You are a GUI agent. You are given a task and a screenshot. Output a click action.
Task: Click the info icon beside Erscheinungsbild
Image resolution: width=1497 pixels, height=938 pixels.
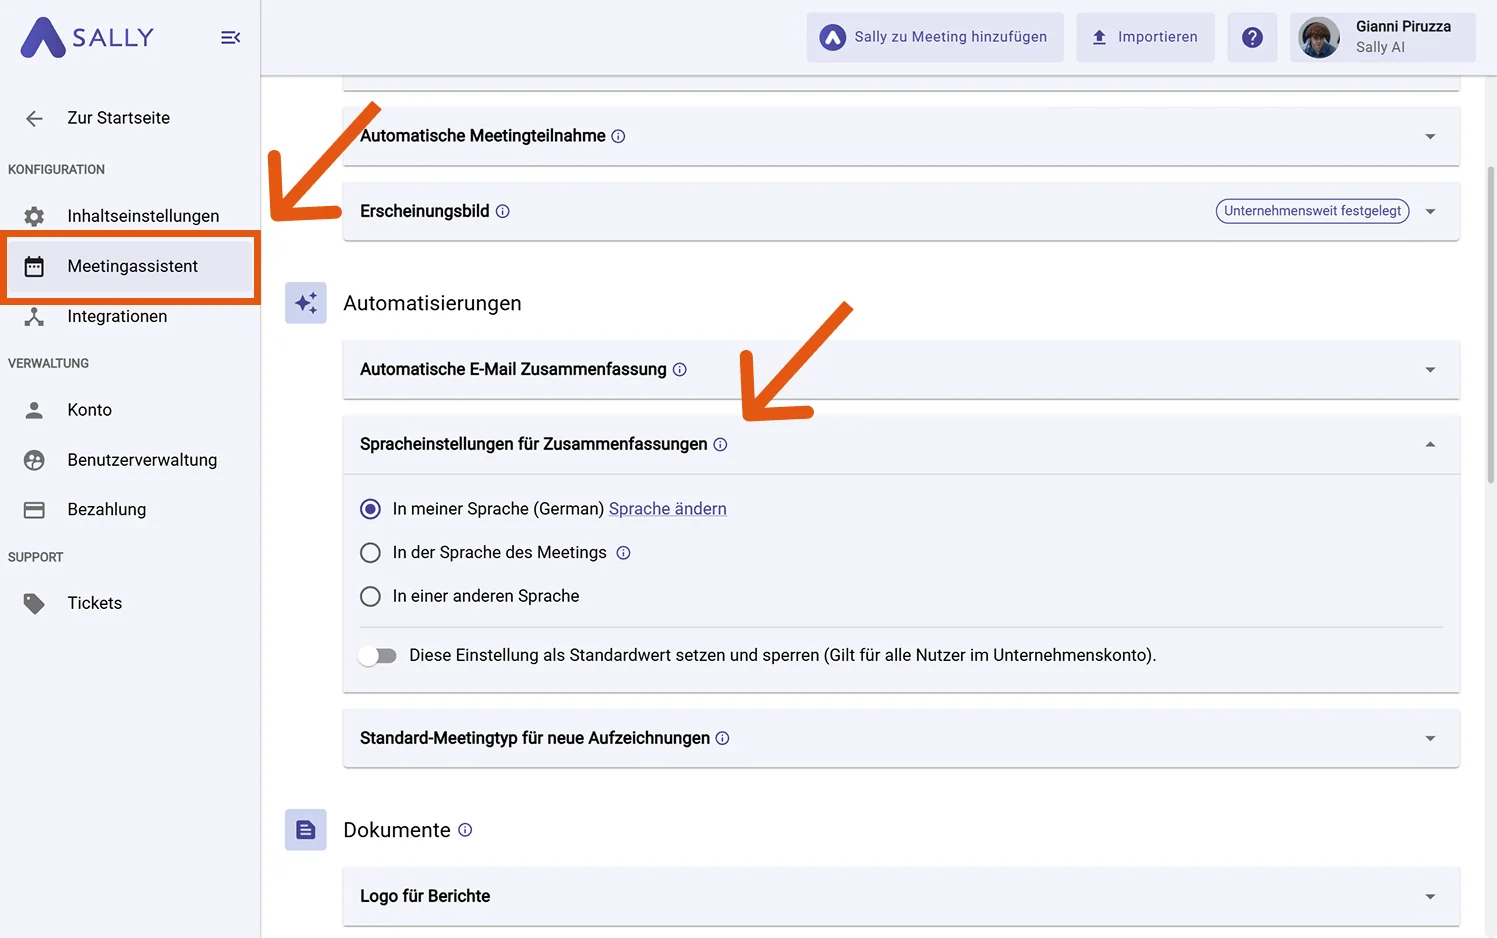[503, 211]
